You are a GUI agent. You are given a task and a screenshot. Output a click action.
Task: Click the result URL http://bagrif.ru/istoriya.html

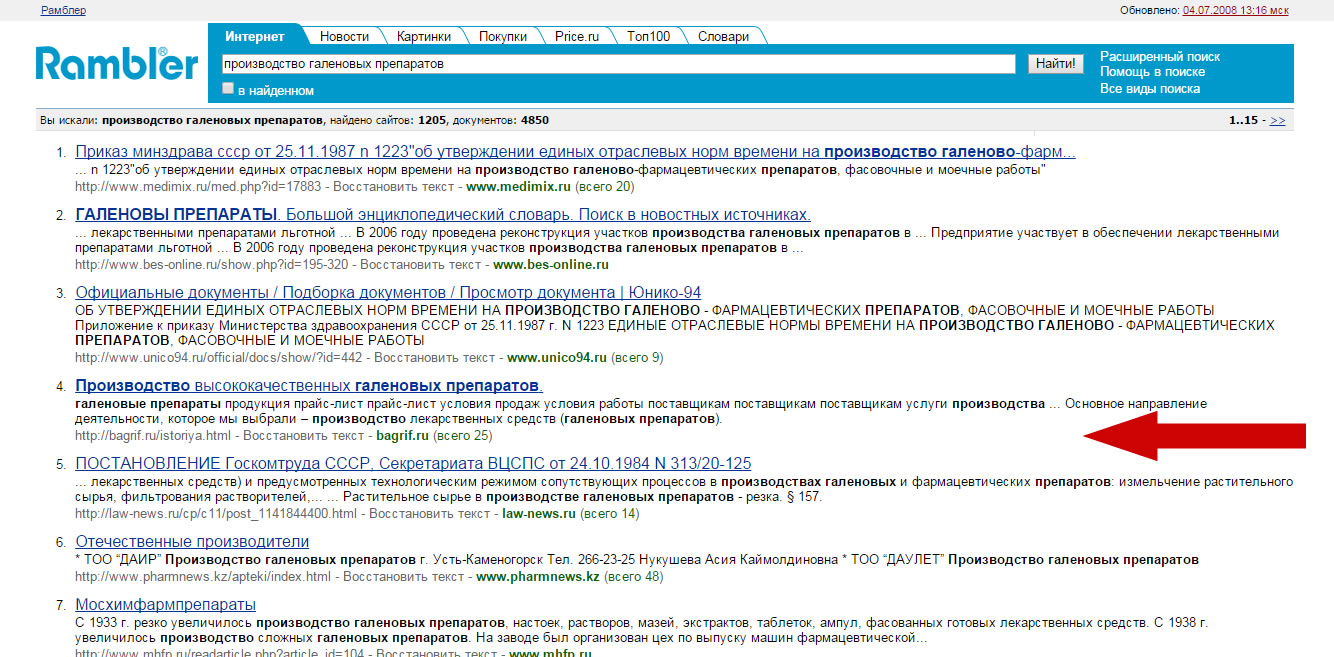154,436
